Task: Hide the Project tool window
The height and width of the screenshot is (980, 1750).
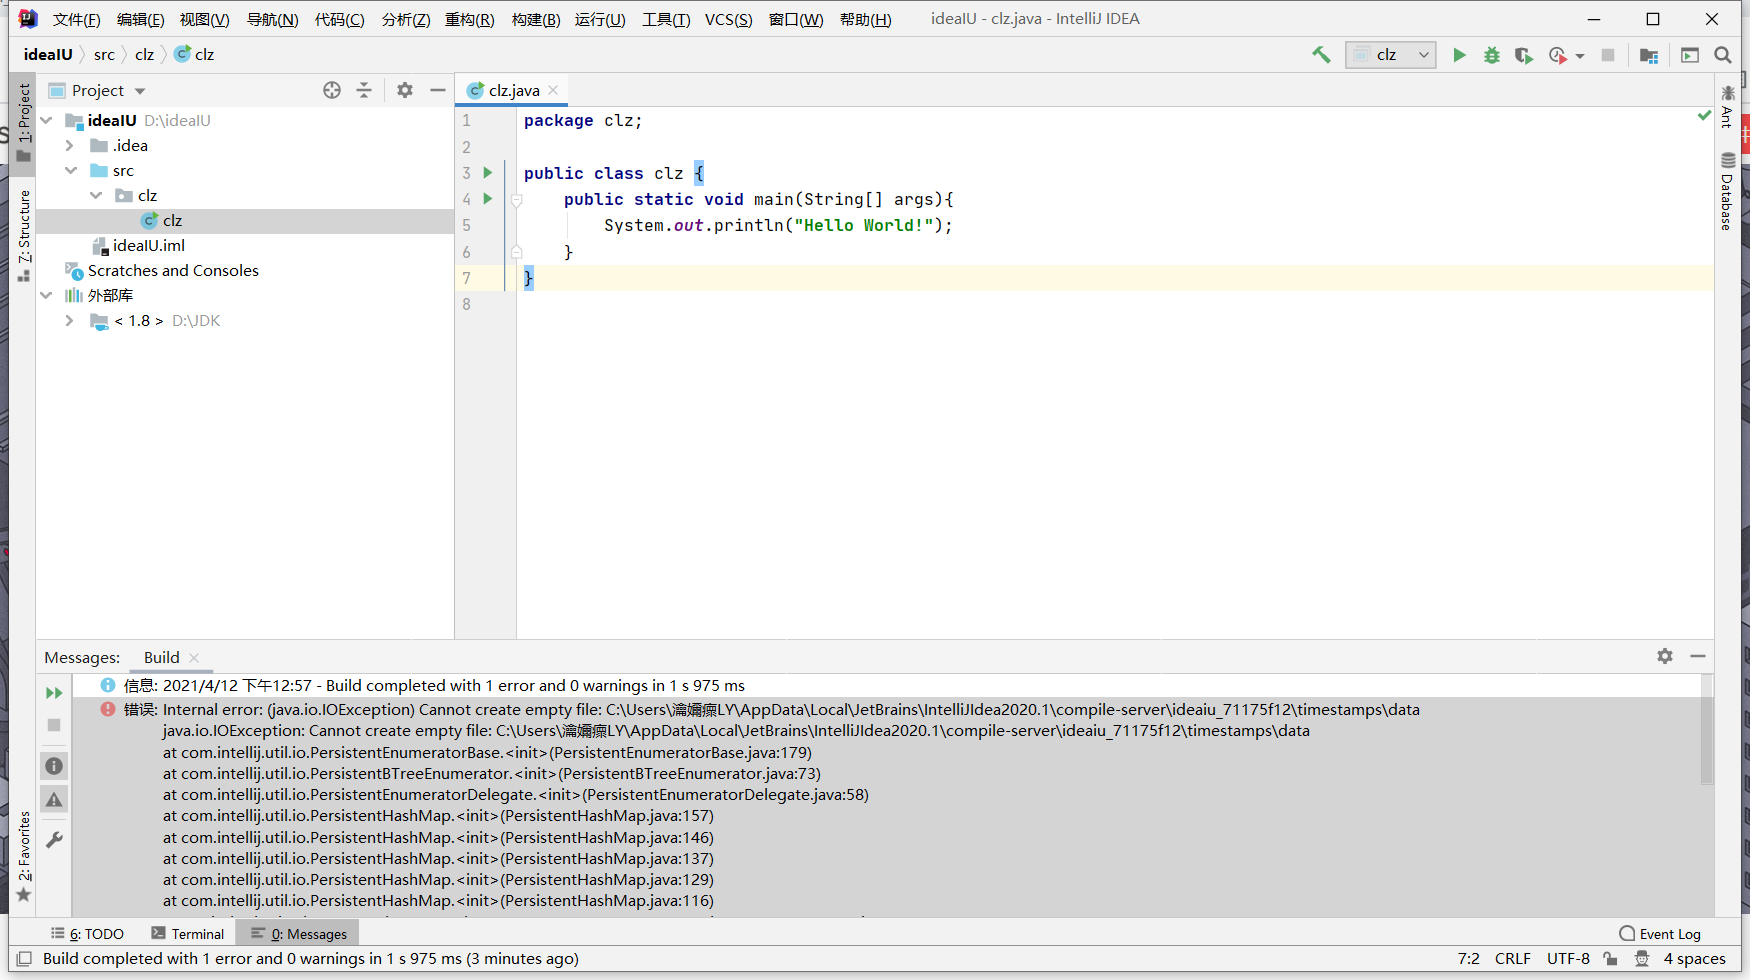Action: coord(437,90)
